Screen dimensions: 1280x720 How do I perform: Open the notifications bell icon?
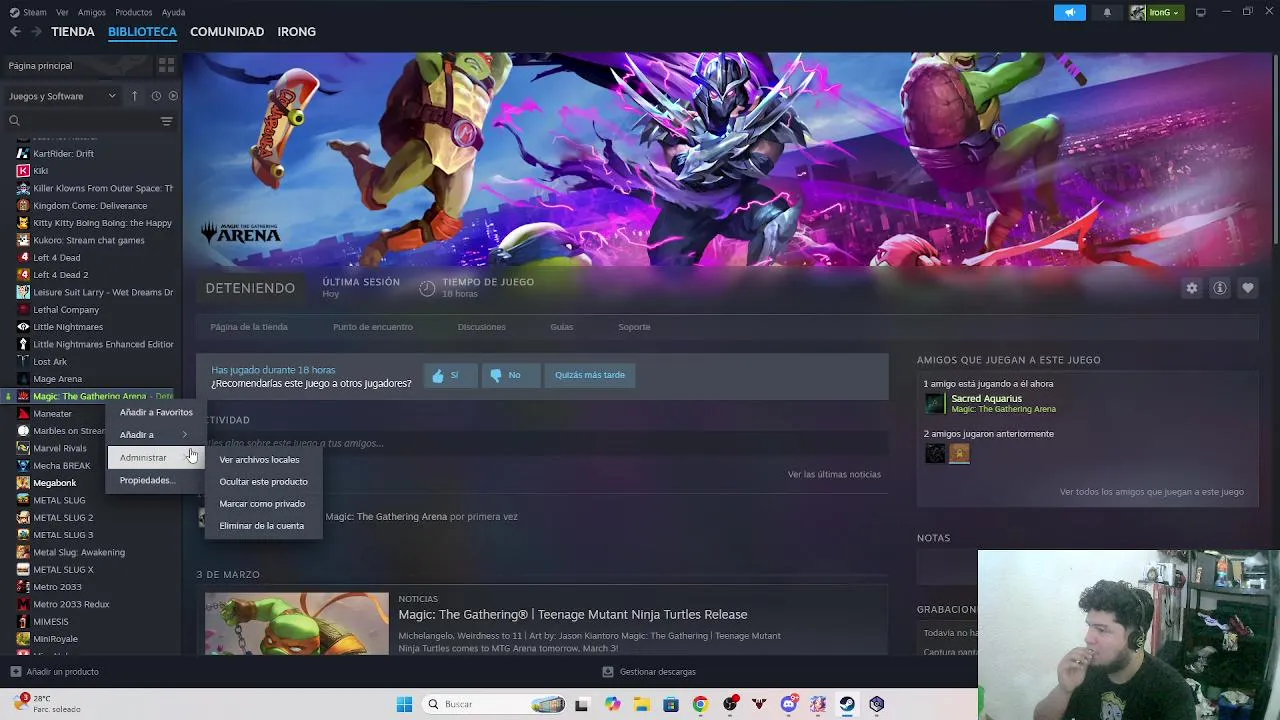[x=1107, y=12]
